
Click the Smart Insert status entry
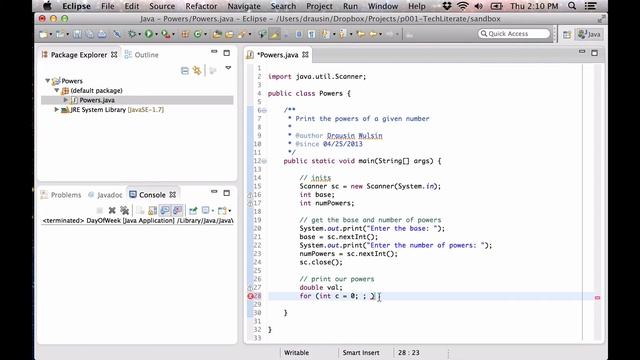[361, 353]
